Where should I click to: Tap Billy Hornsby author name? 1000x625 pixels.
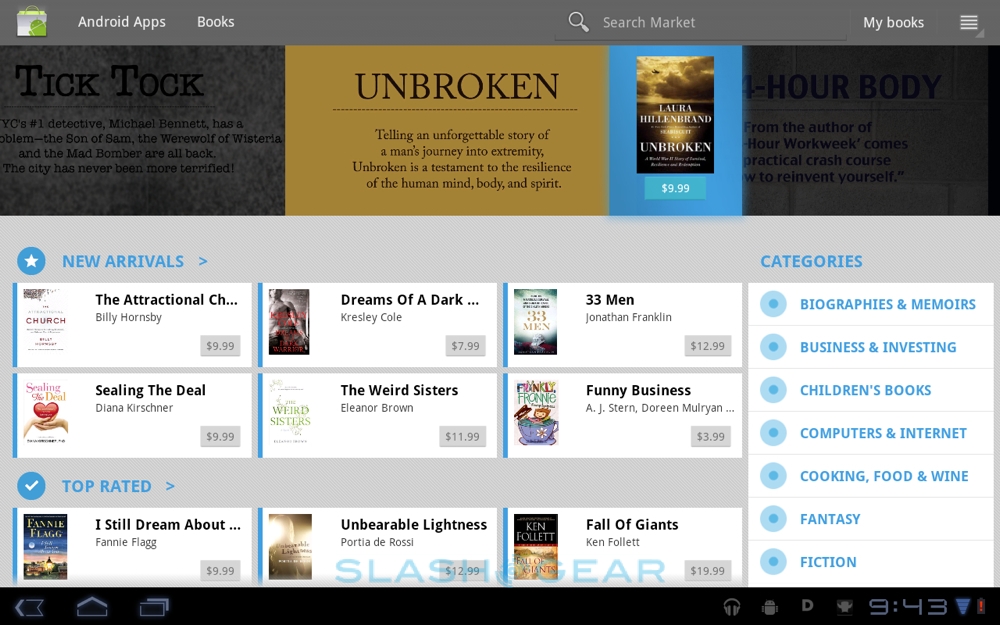pos(128,318)
